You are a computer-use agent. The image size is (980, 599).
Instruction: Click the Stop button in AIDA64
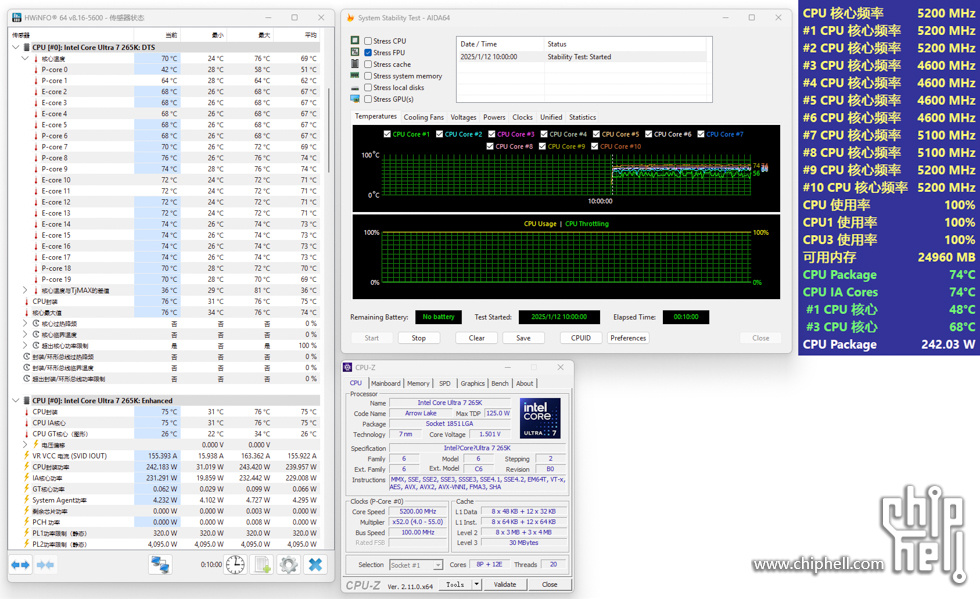(x=419, y=338)
